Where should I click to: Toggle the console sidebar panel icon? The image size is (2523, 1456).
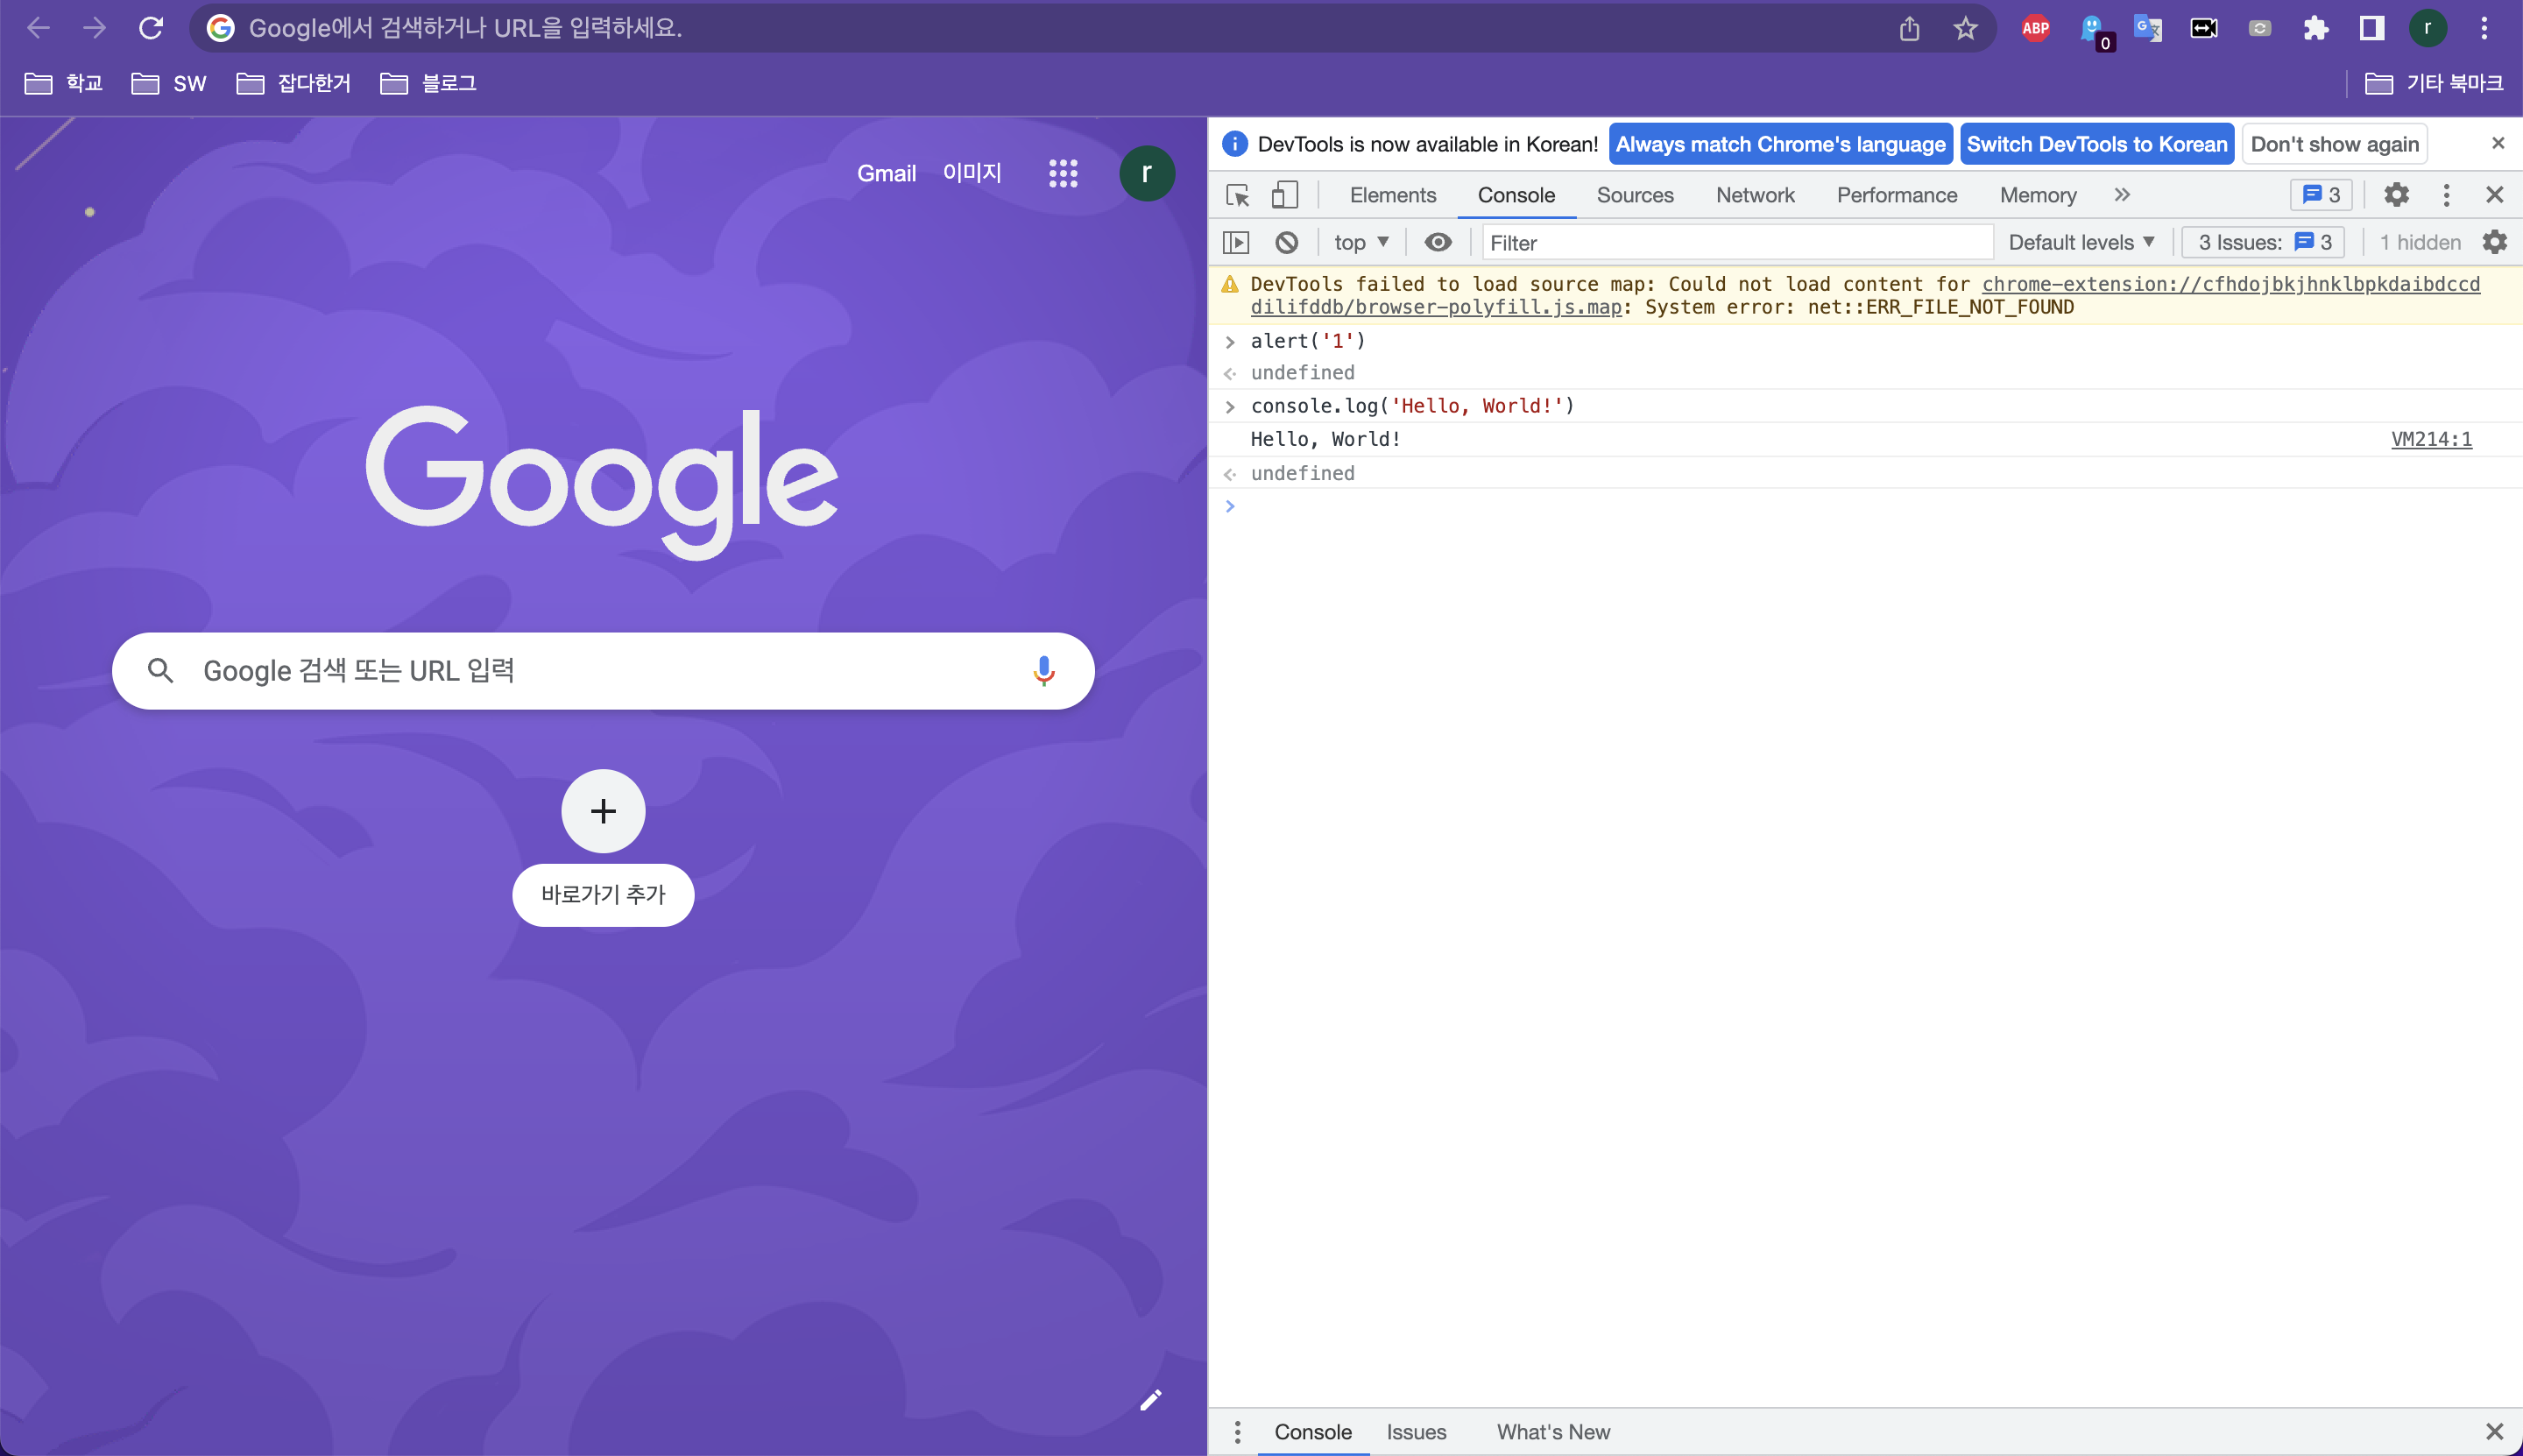1236,242
